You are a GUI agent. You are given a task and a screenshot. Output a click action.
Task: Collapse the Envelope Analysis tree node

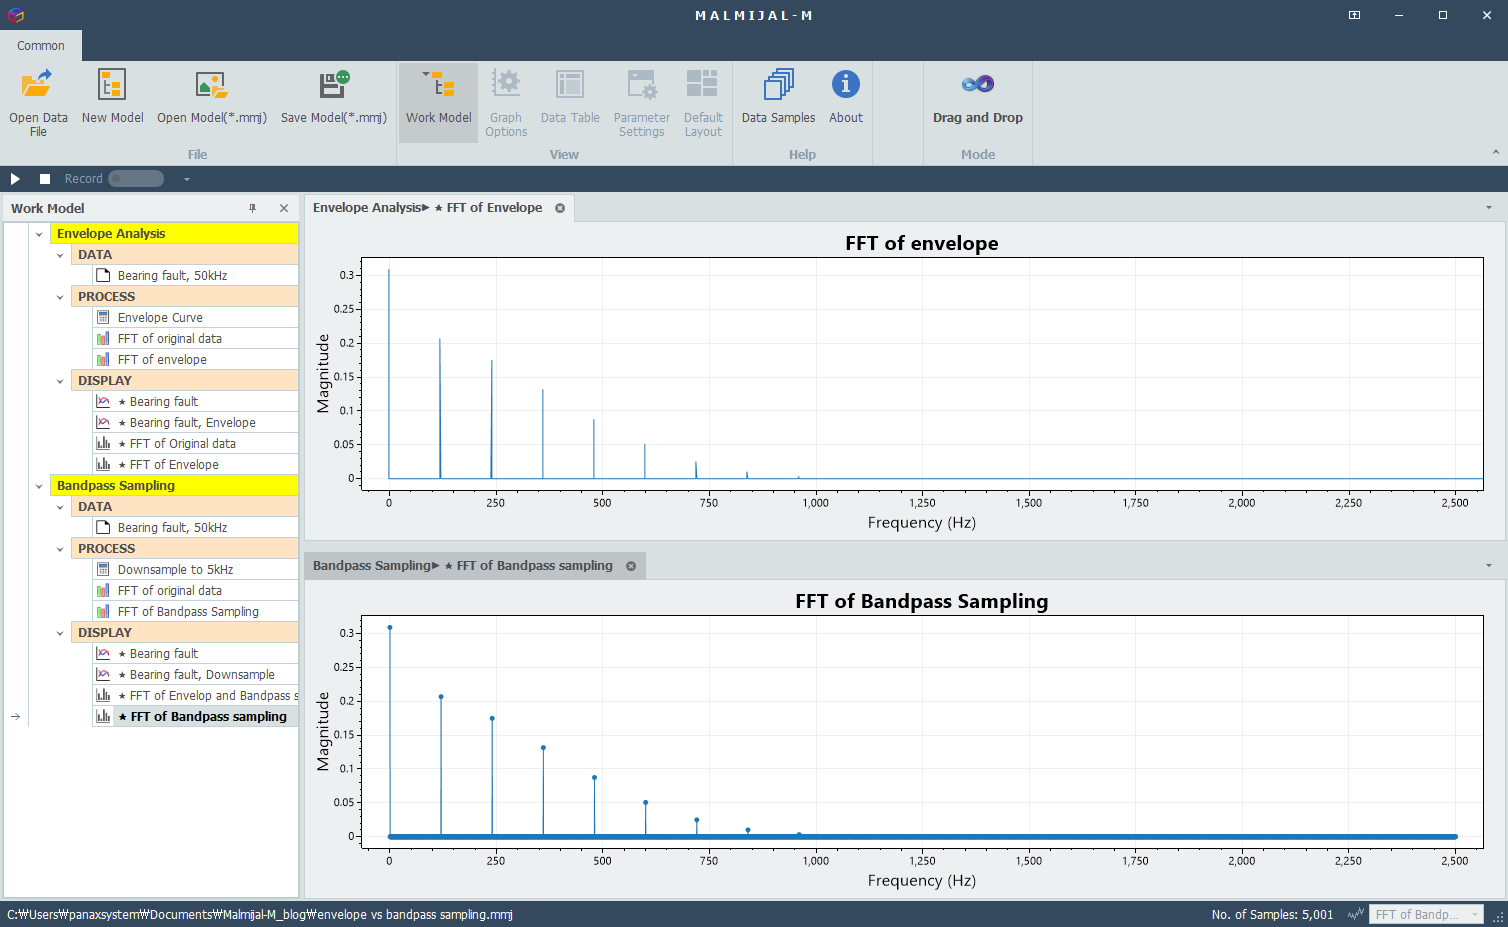39,234
